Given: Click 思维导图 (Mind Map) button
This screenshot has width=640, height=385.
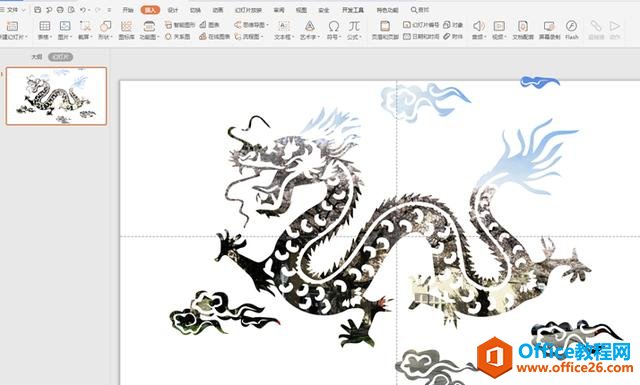Looking at the screenshot, I should click(251, 25).
